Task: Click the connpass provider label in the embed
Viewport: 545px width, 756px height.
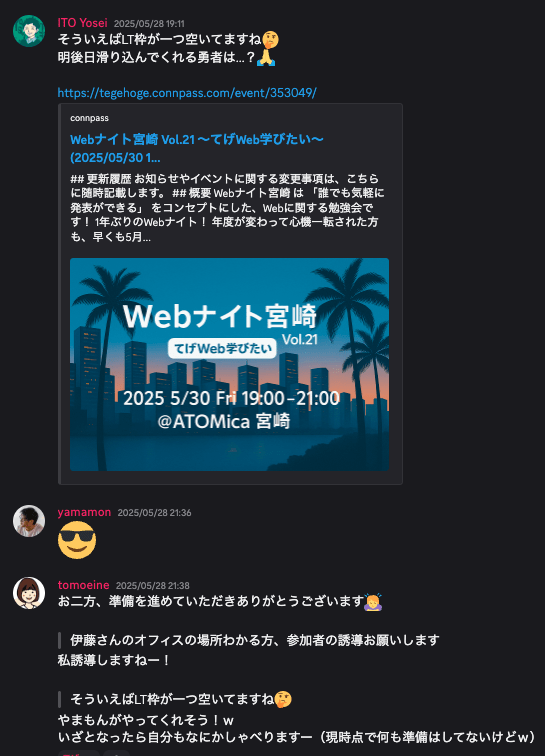Action: click(x=89, y=118)
